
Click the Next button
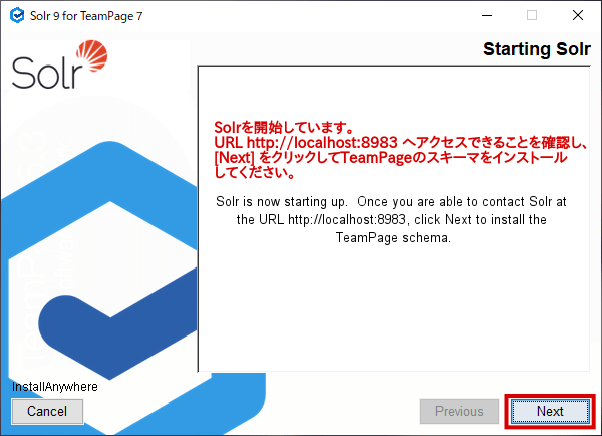549,411
